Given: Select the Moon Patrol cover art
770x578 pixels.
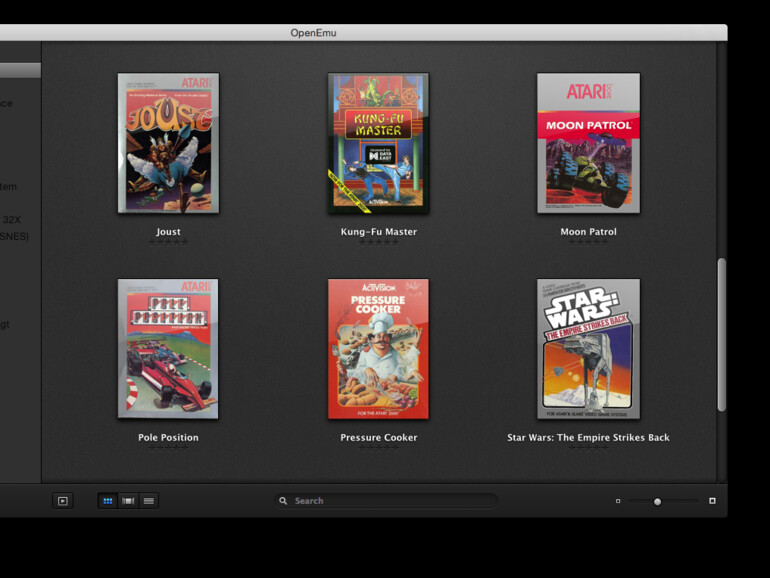Looking at the screenshot, I should point(588,143).
